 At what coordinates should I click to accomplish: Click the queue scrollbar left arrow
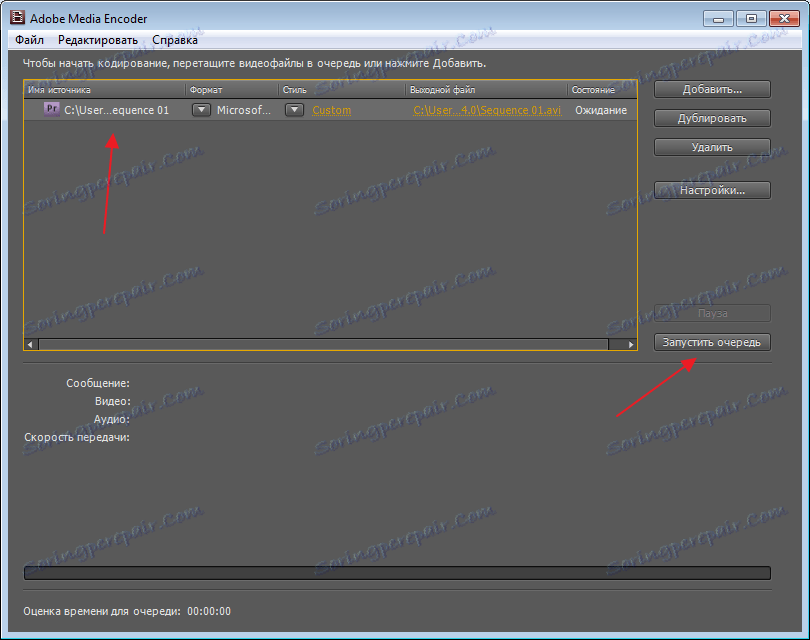30,345
